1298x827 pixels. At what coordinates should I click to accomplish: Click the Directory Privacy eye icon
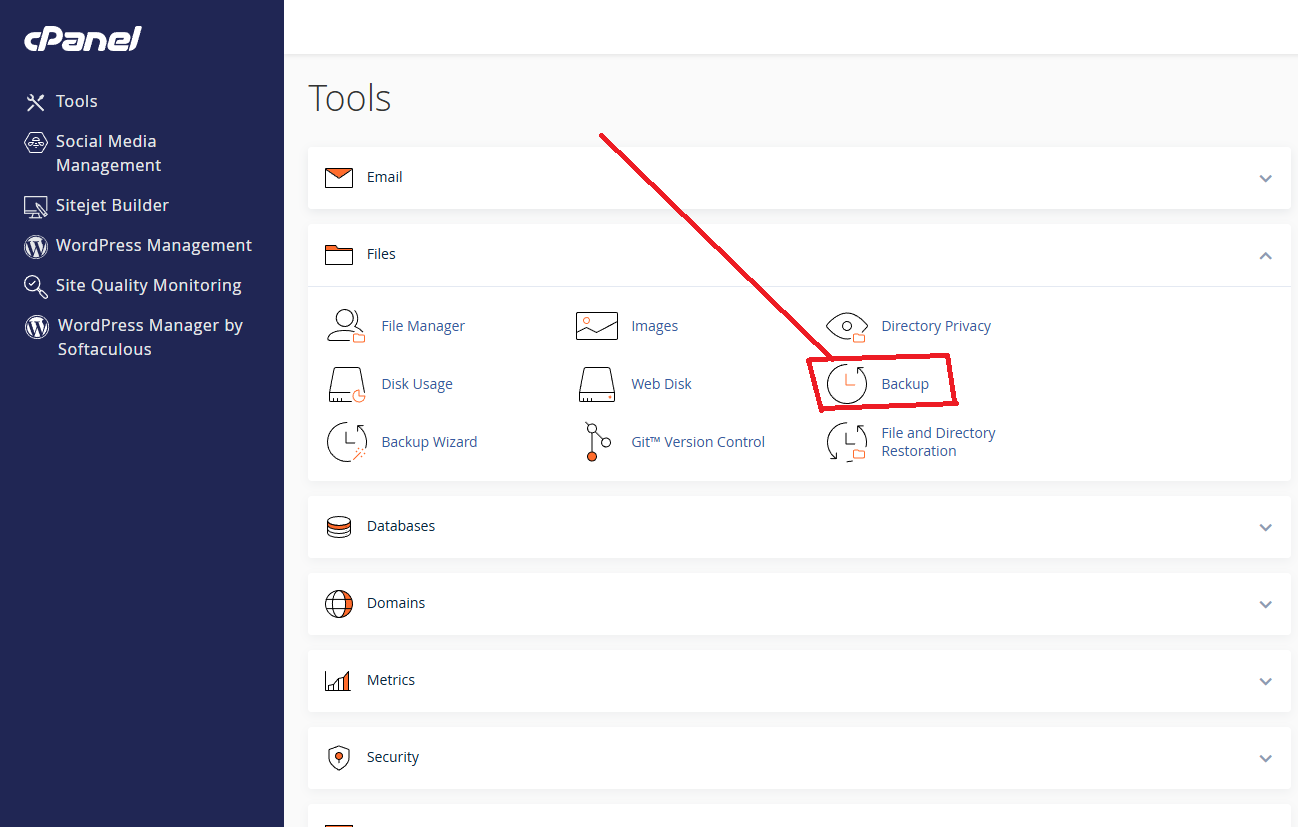847,326
